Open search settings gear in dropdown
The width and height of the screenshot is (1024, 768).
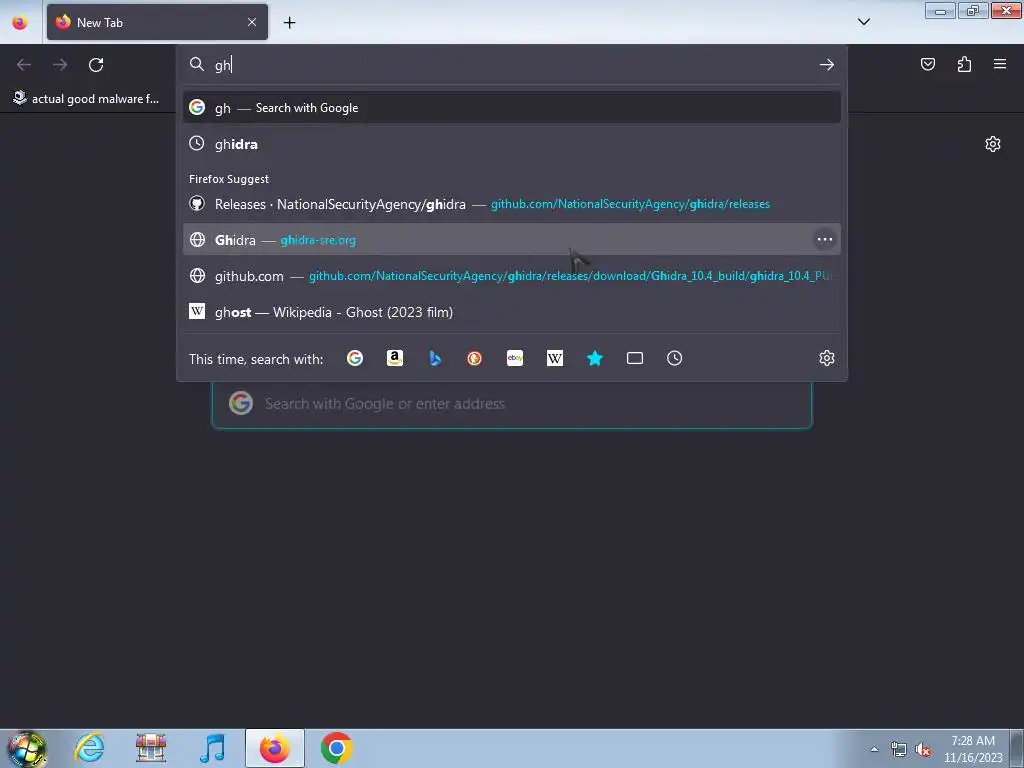coord(827,358)
